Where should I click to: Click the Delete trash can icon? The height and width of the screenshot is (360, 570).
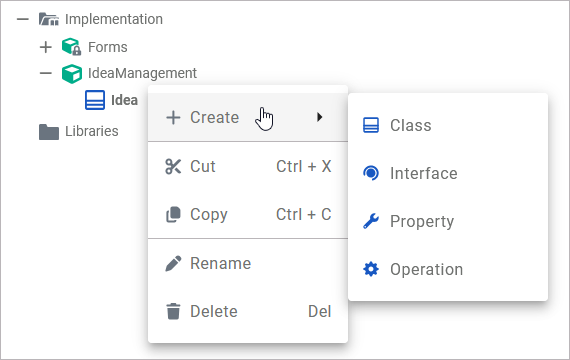[x=173, y=311]
